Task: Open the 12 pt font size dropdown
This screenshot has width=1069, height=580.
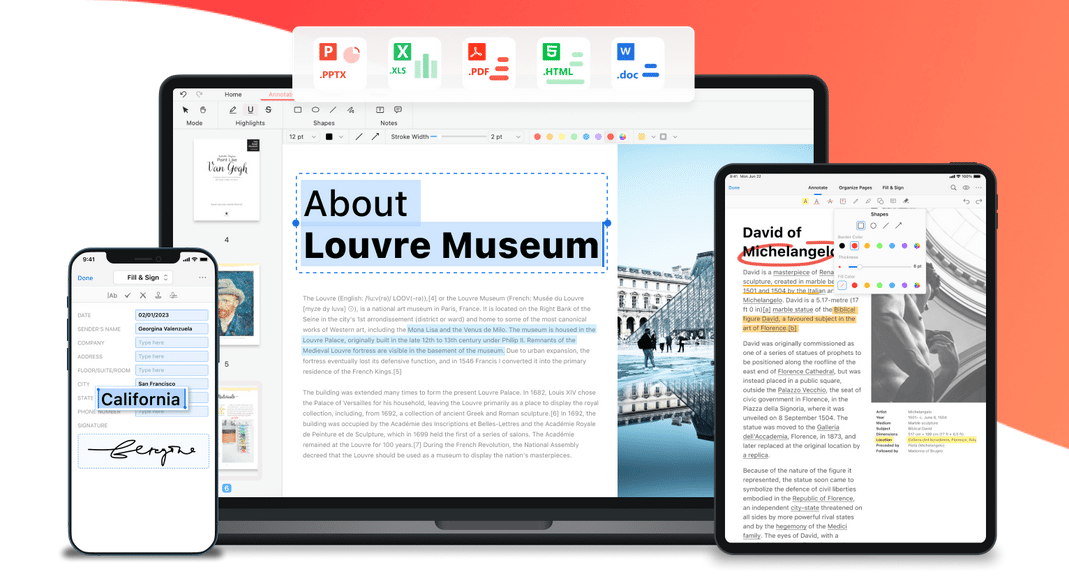Action: (302, 137)
